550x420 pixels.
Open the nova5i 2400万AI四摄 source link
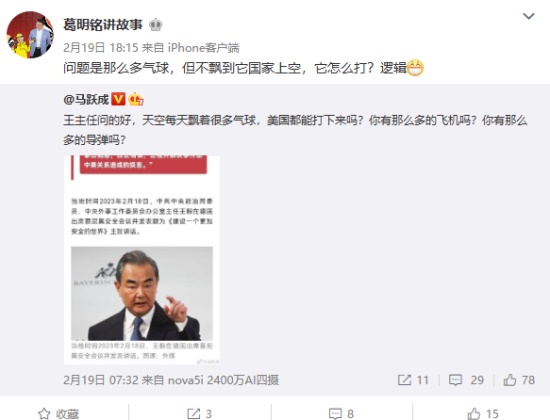tap(223, 380)
